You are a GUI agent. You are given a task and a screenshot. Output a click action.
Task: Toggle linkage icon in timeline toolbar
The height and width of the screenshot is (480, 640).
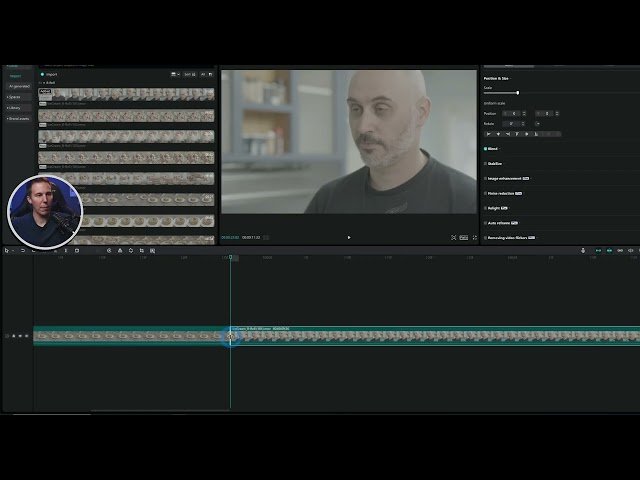pyautogui.click(x=620, y=251)
